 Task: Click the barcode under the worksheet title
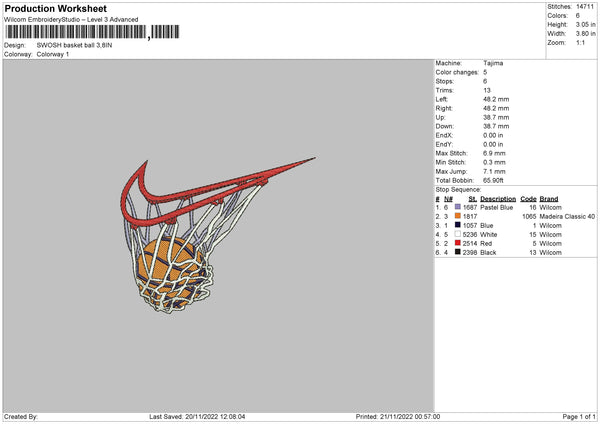point(92,32)
